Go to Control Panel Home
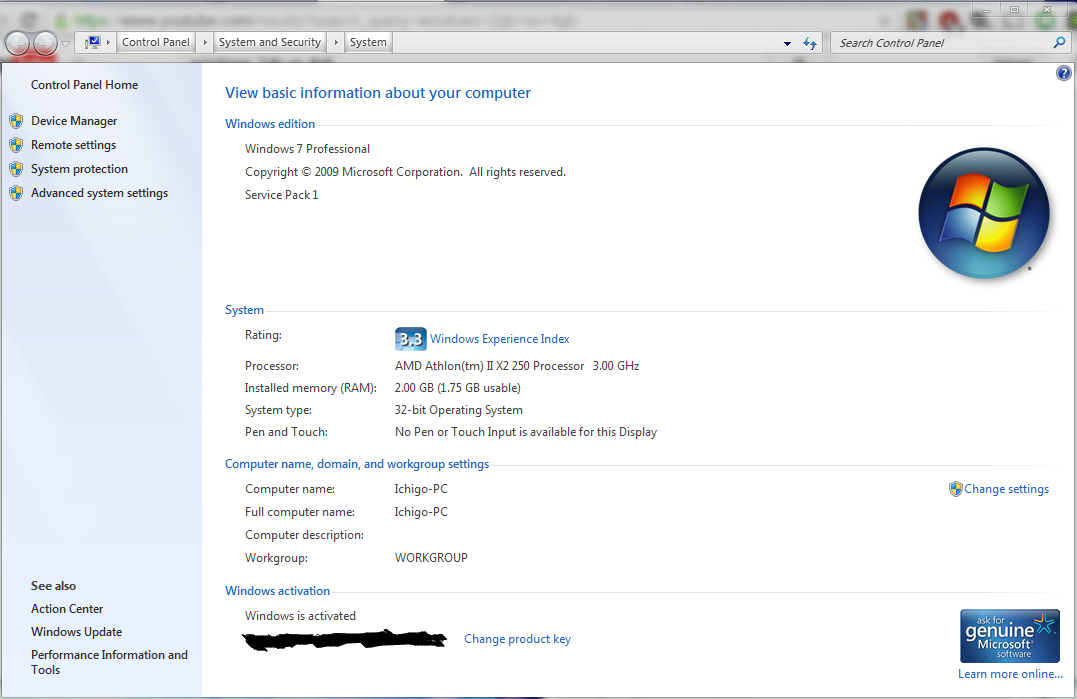Screen dimensions: 1077x699 pyautogui.click(x=84, y=84)
